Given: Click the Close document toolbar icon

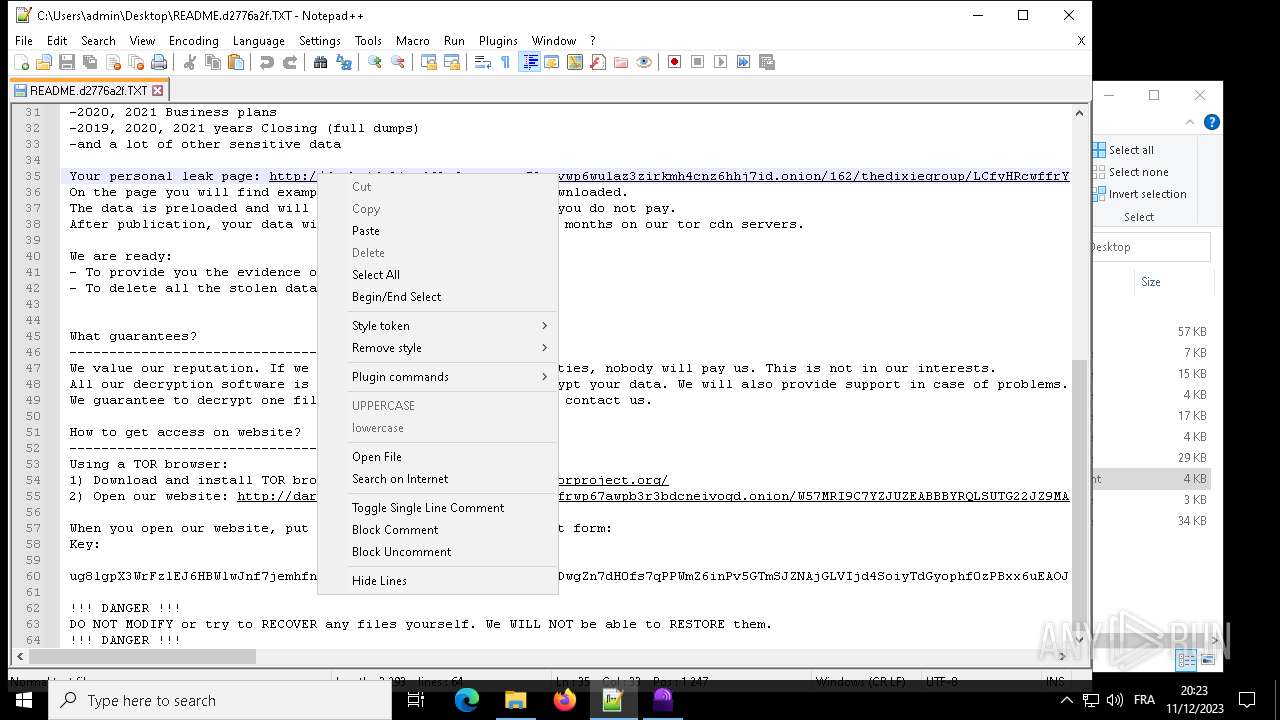Looking at the screenshot, I should [113, 62].
